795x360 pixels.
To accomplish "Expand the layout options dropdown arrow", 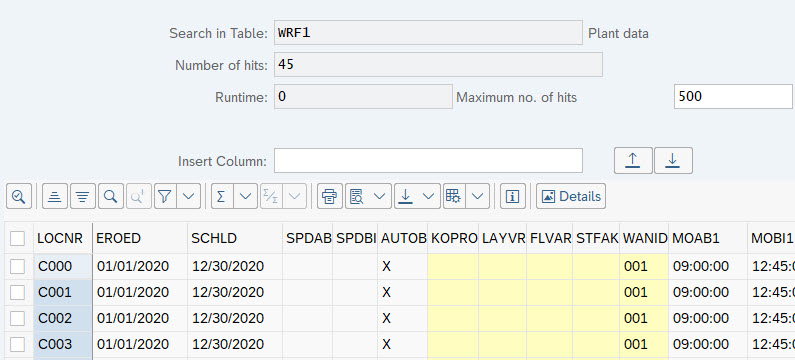I will (478, 196).
